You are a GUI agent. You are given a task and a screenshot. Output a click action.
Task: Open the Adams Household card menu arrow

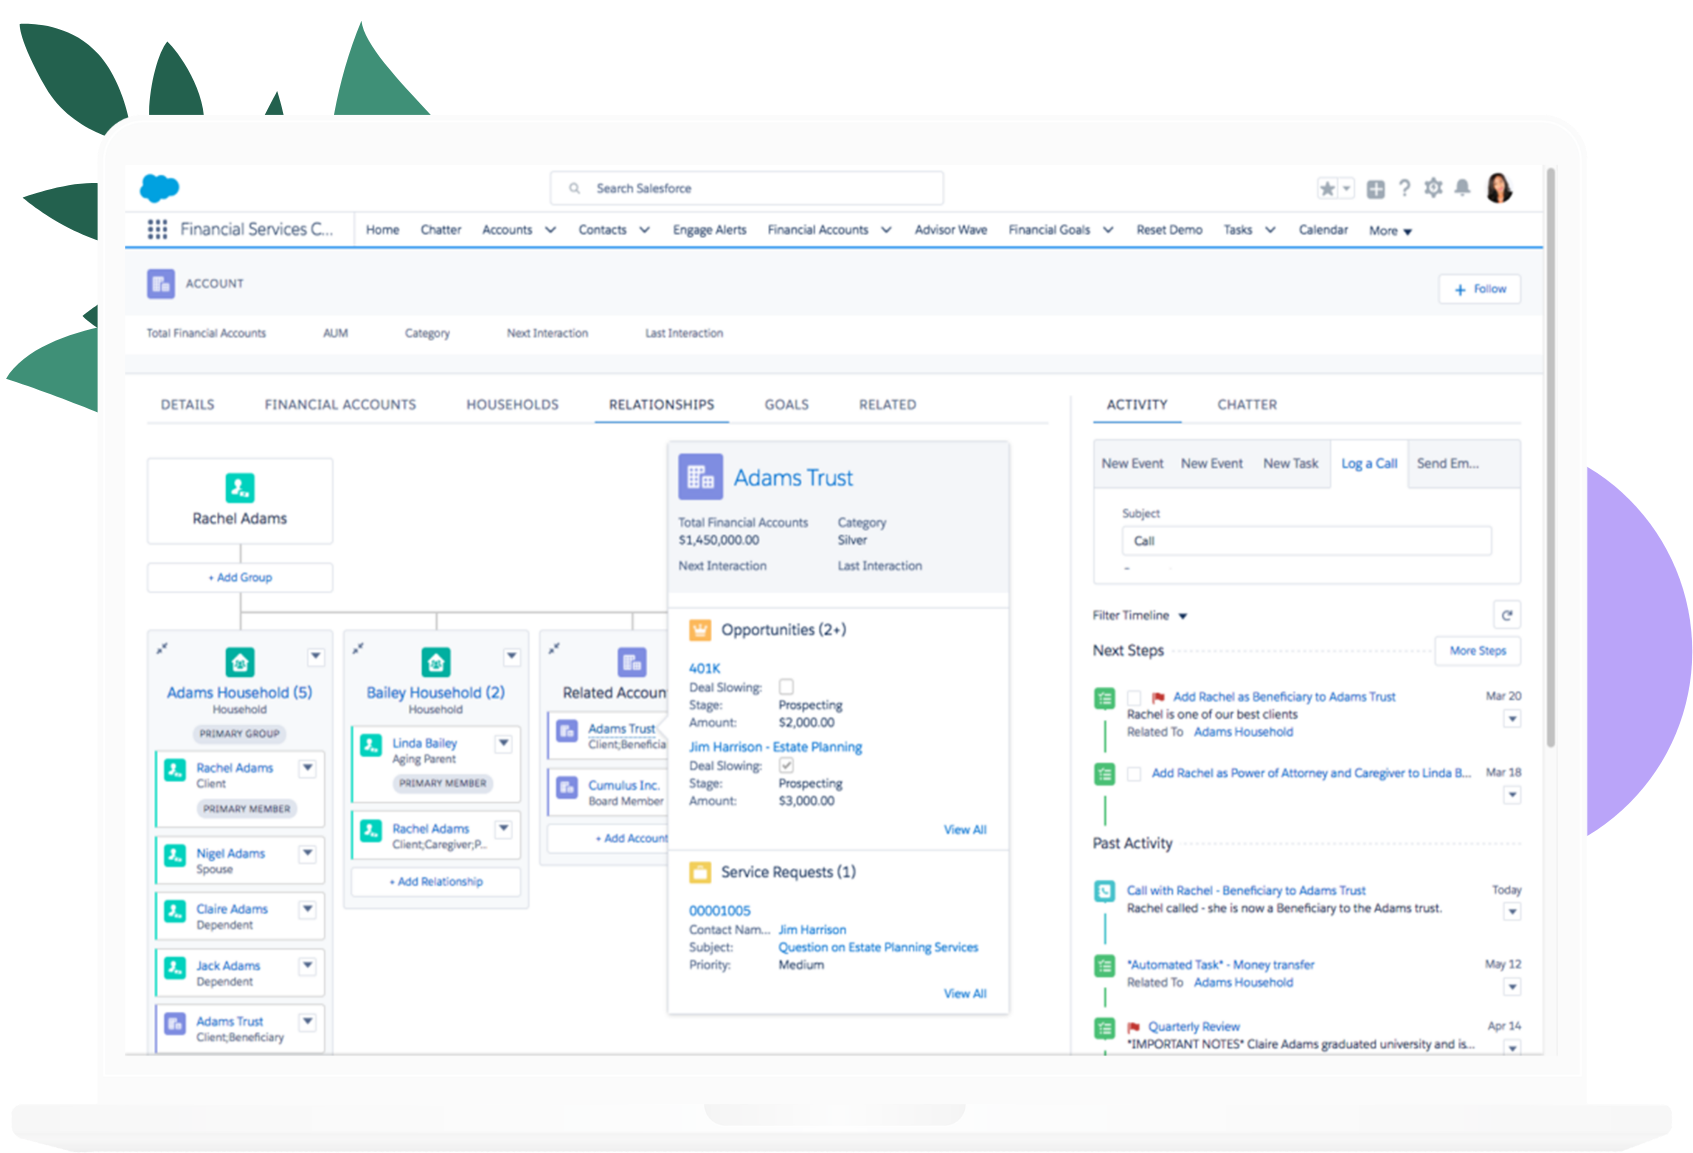[316, 657]
